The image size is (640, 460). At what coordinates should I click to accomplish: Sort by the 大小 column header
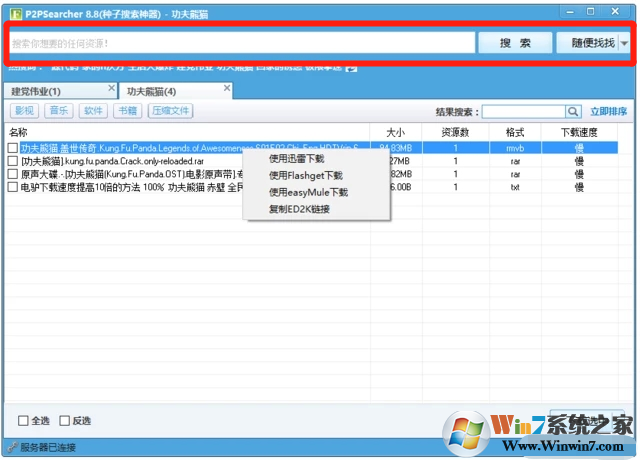point(396,133)
